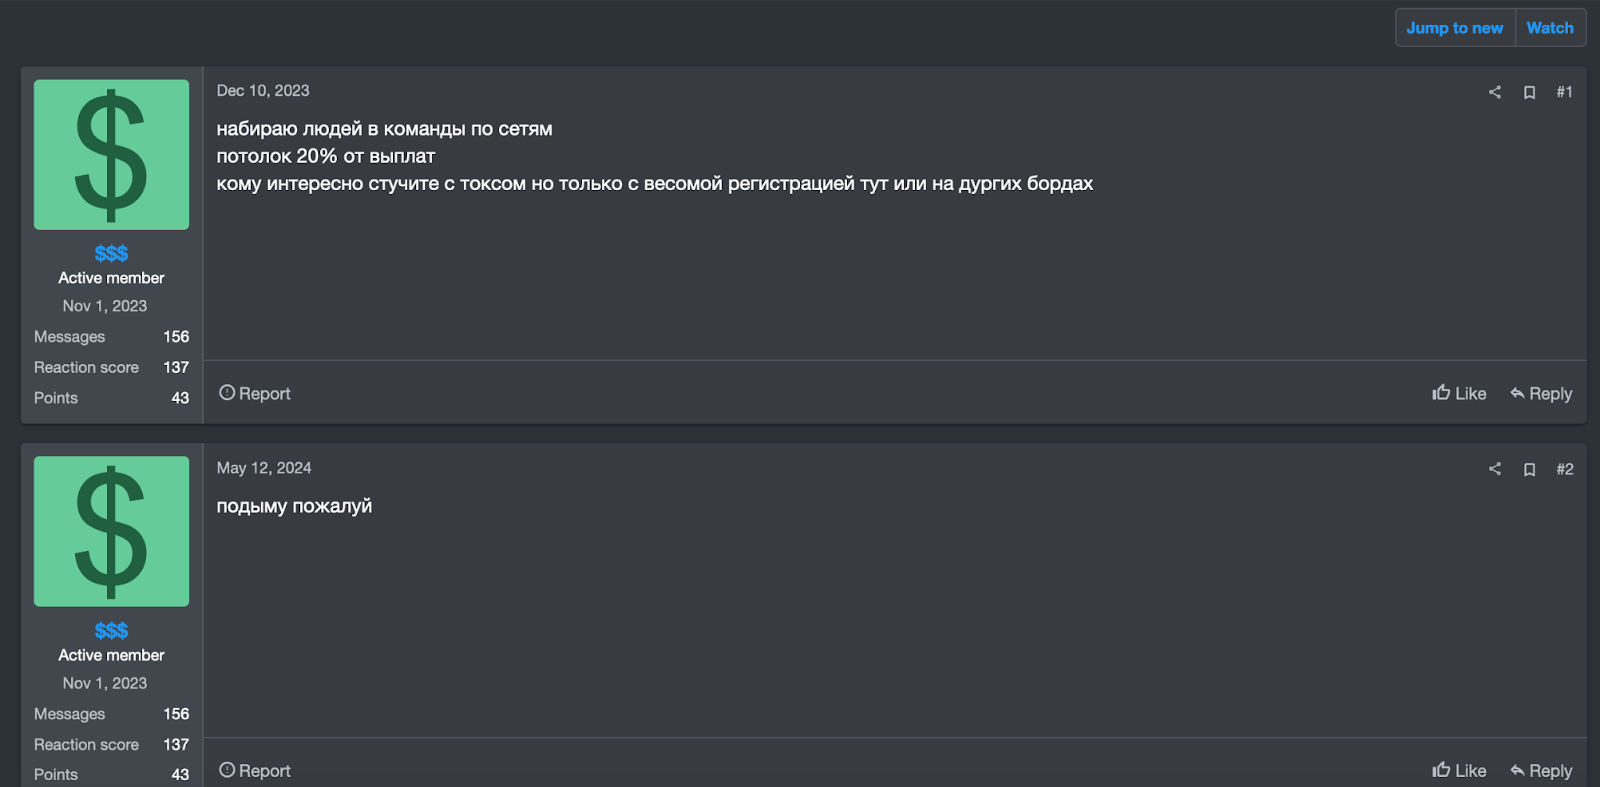Screen dimensions: 1600x787
Task: Share the first post
Action: [1494, 91]
